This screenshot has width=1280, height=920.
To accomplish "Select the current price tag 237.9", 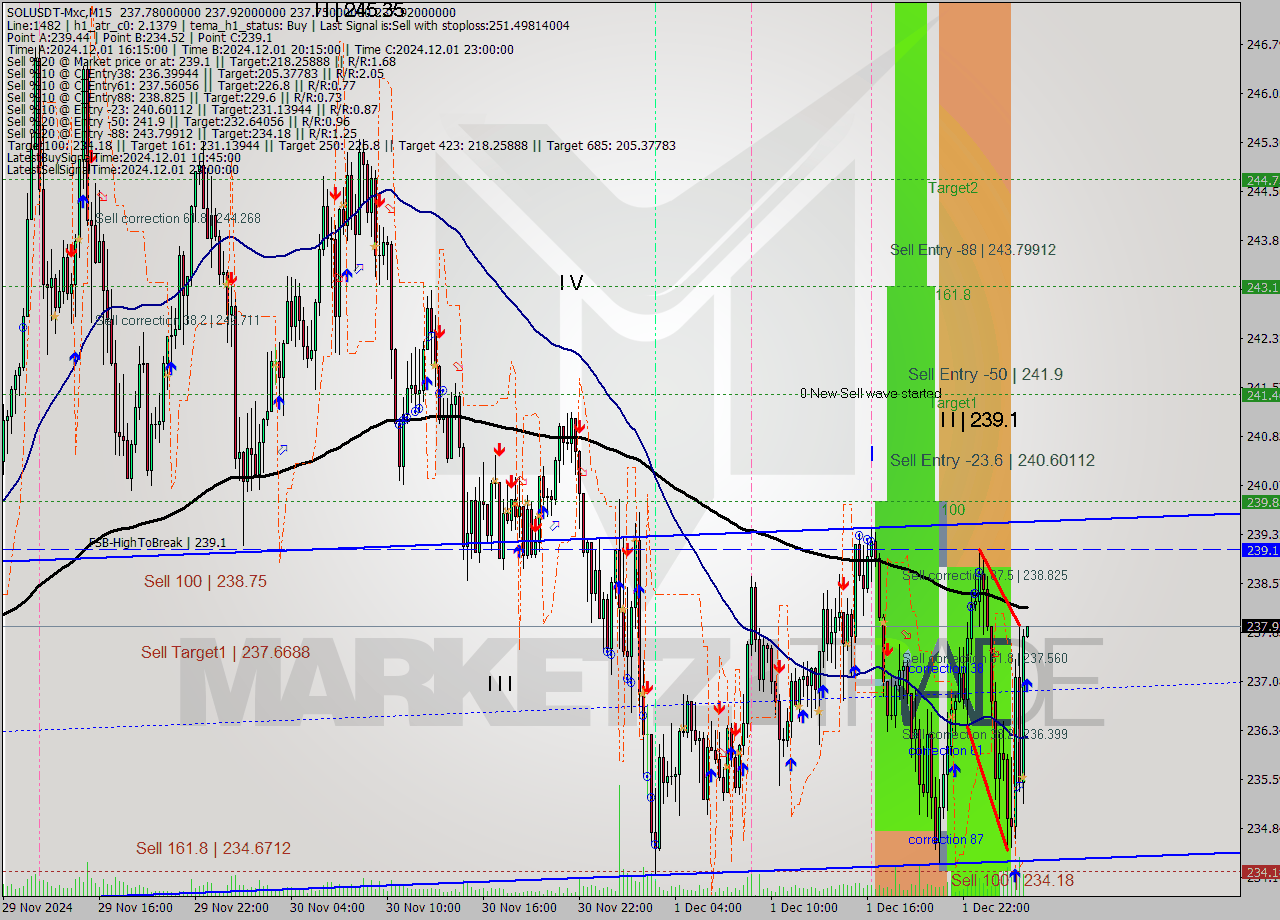I will (x=1260, y=627).
